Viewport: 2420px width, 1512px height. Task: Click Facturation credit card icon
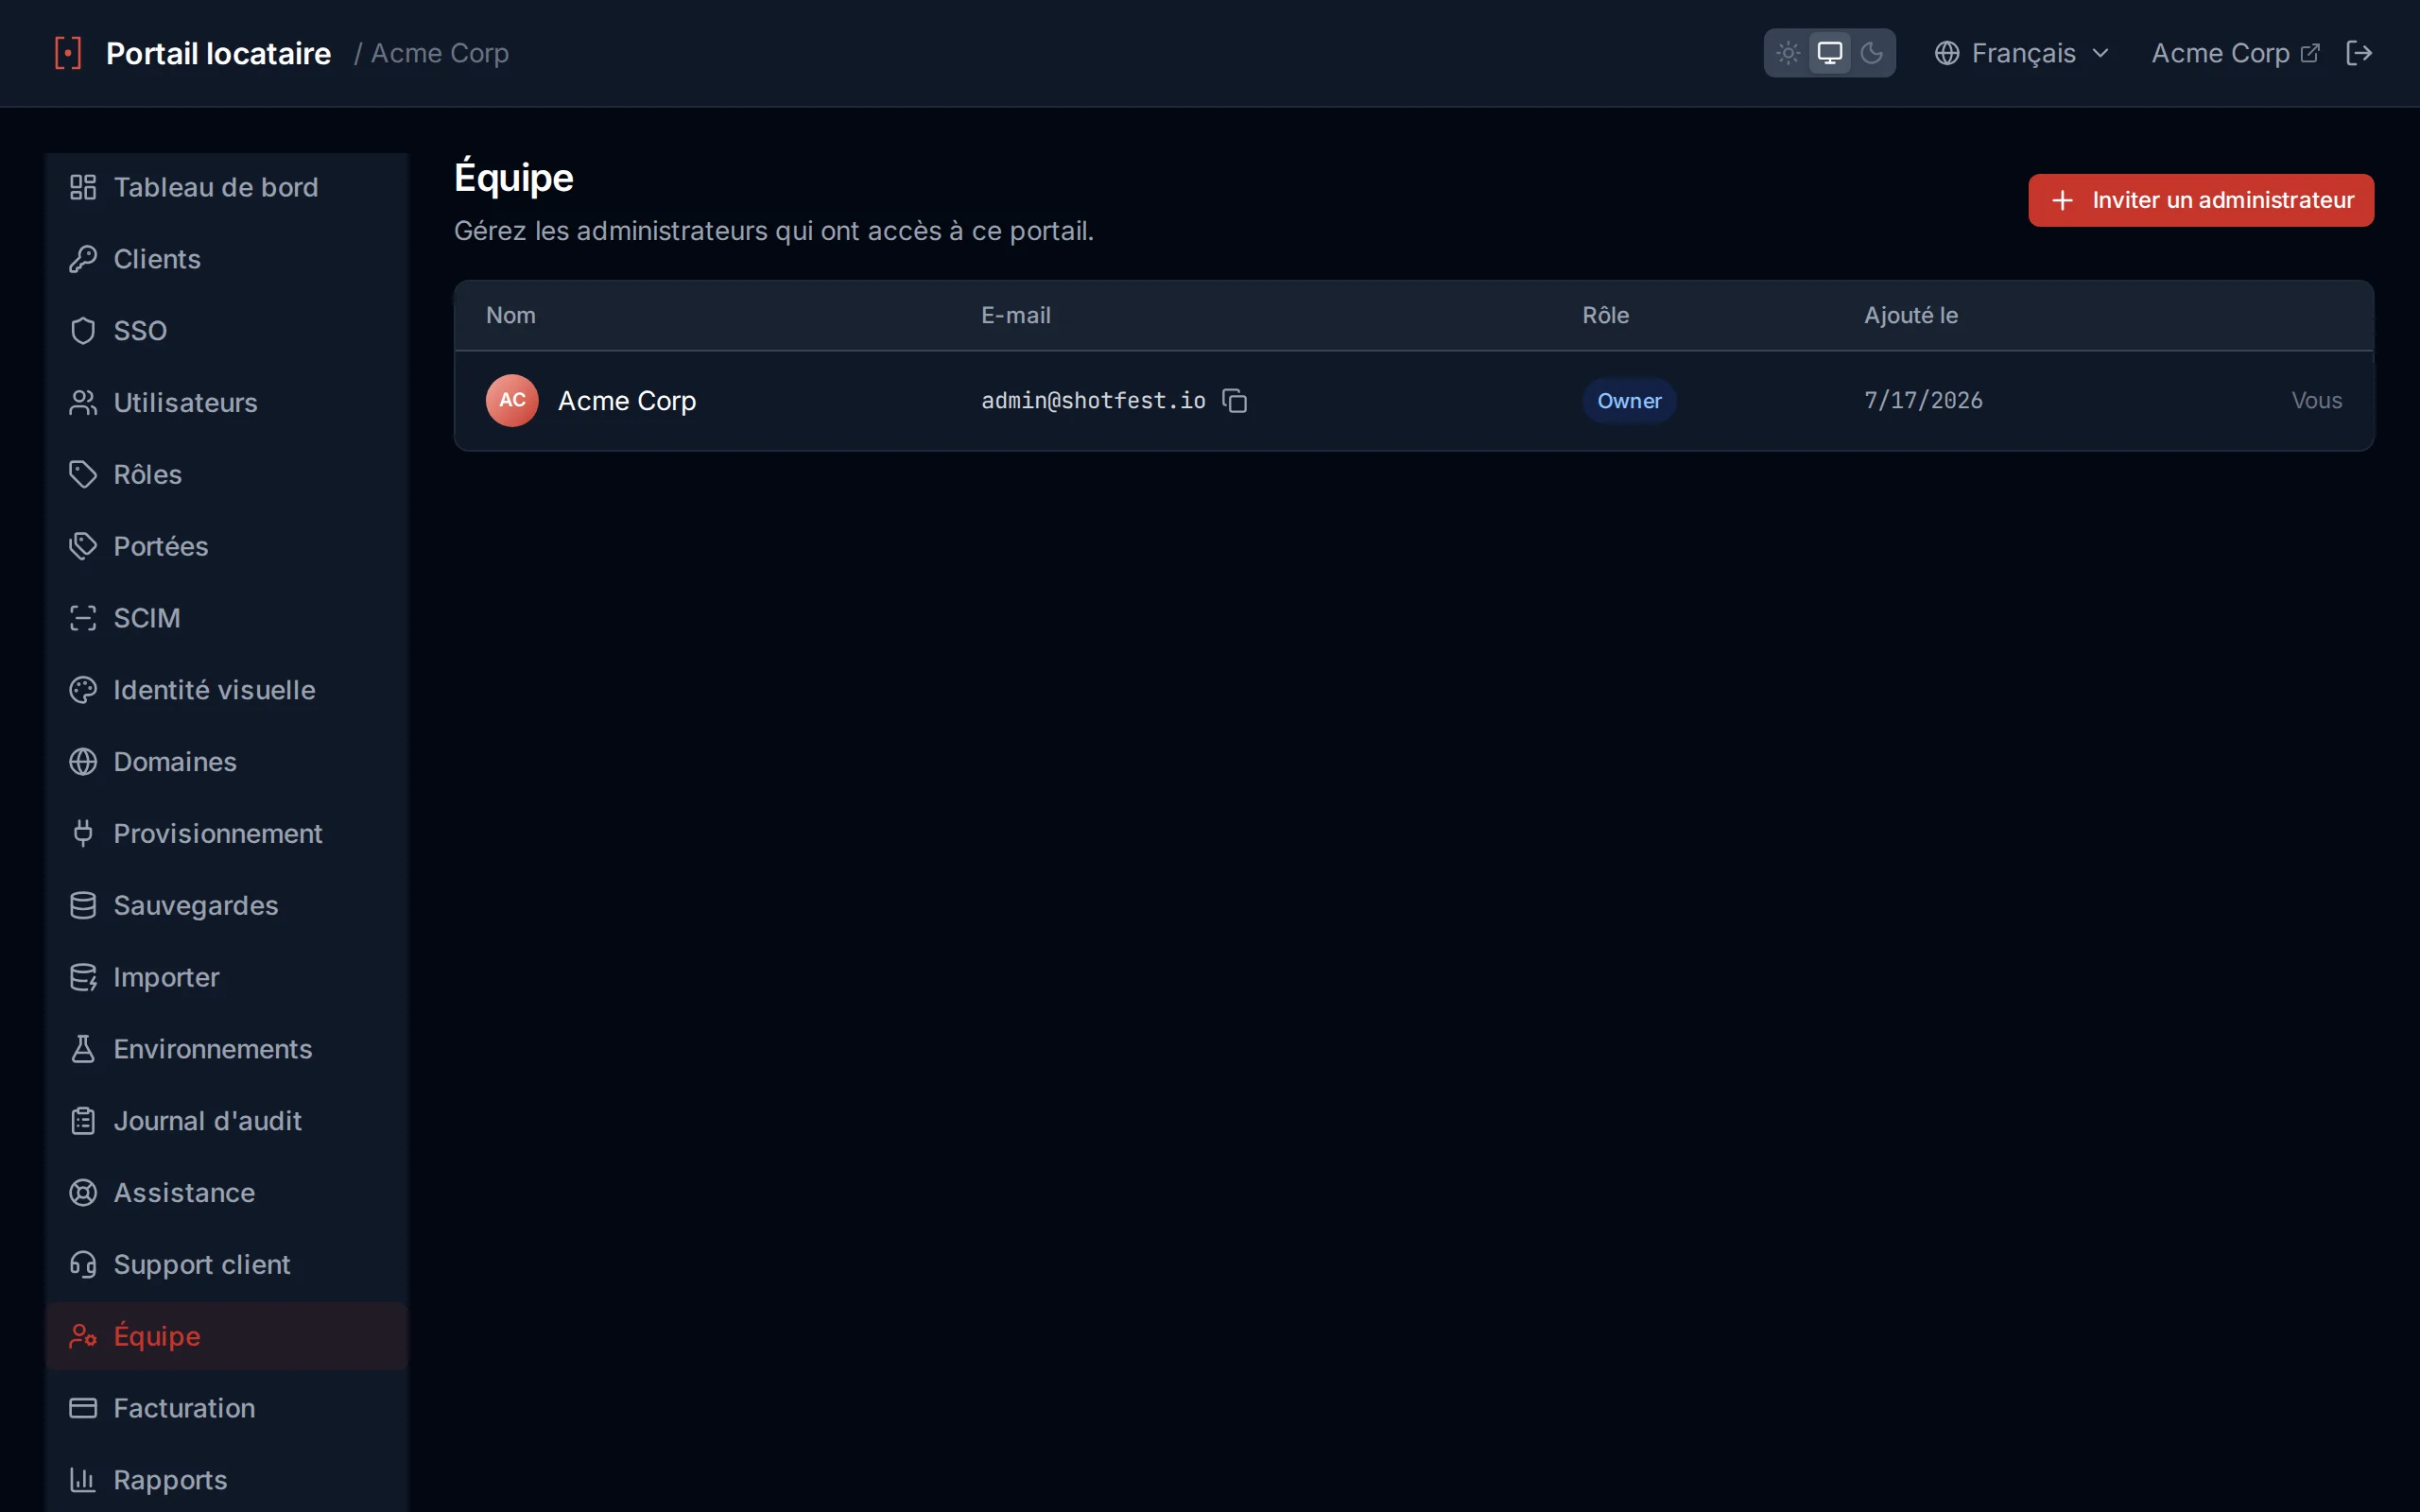83,1408
